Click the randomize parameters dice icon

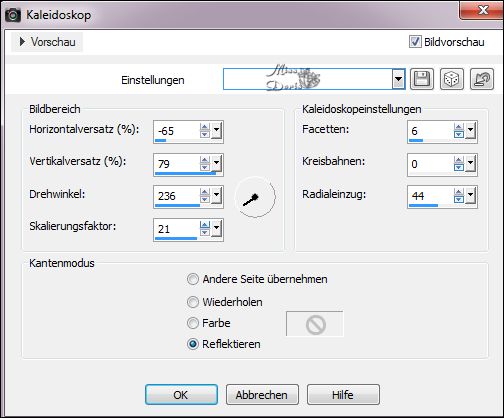tap(452, 79)
